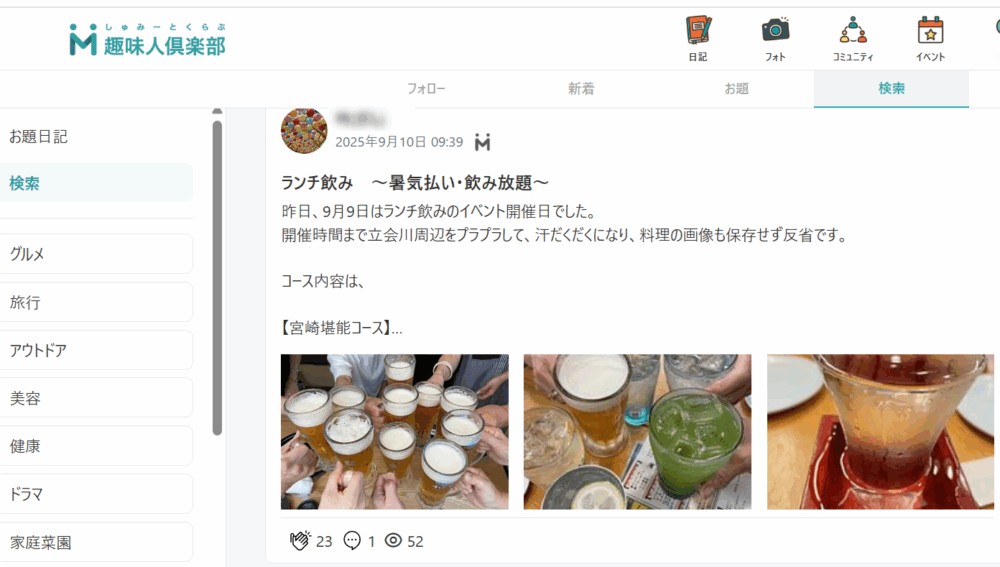Open the green drink photo

pyautogui.click(x=637, y=432)
